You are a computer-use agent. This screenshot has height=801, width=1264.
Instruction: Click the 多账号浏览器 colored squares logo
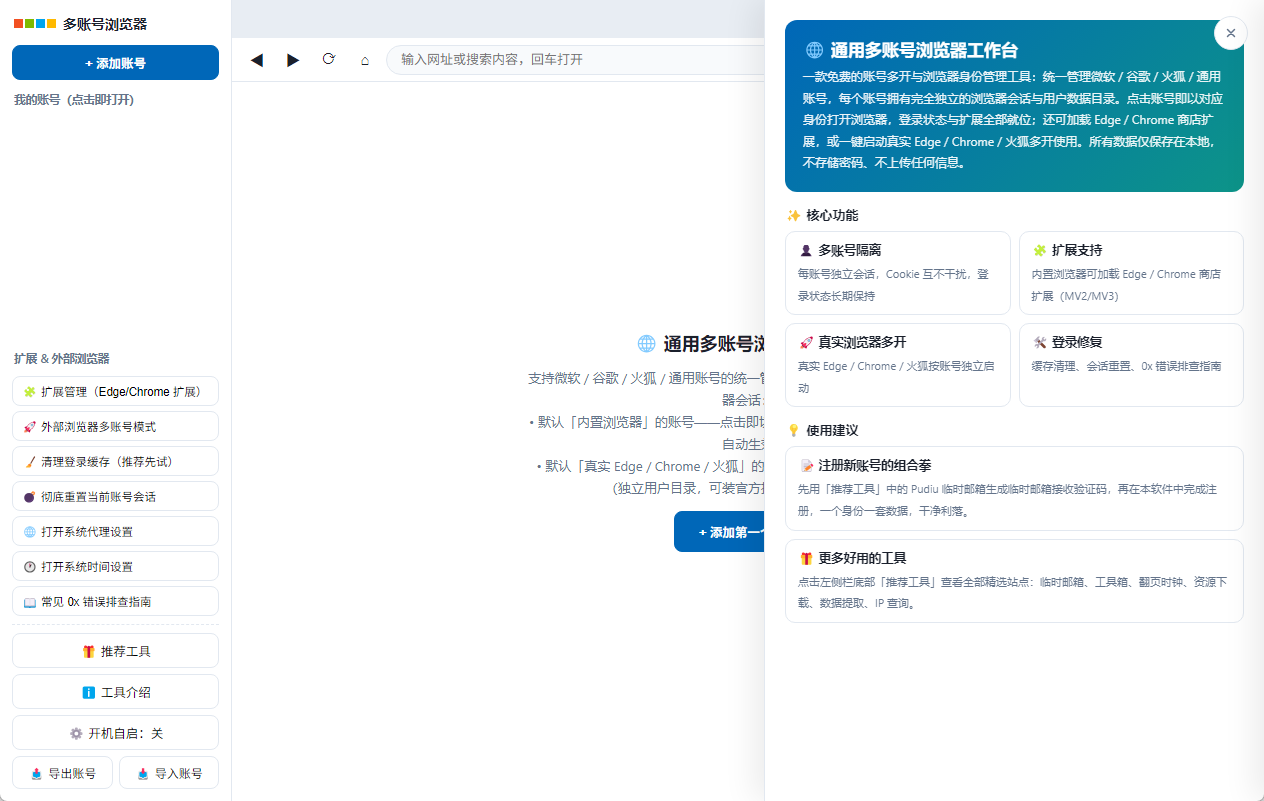coord(35,24)
